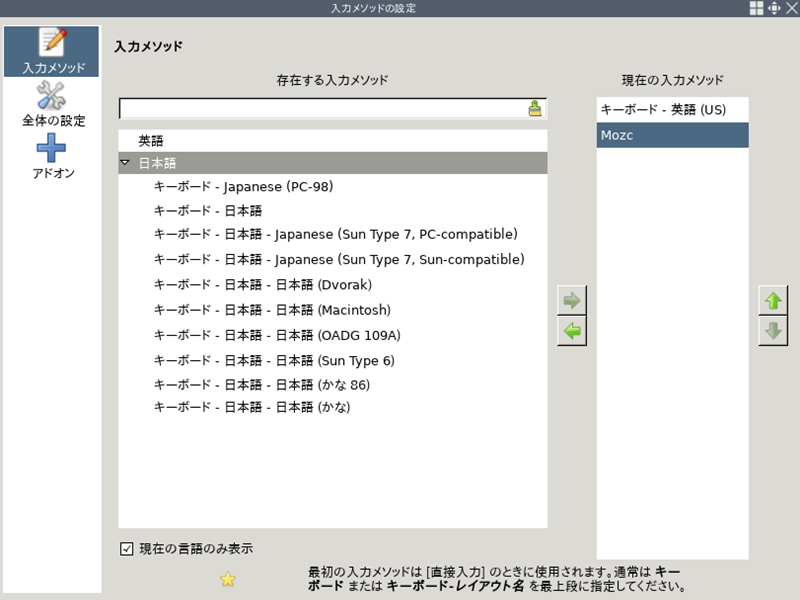Click the input method search field
This screenshot has width=800, height=600.
(x=320, y=109)
